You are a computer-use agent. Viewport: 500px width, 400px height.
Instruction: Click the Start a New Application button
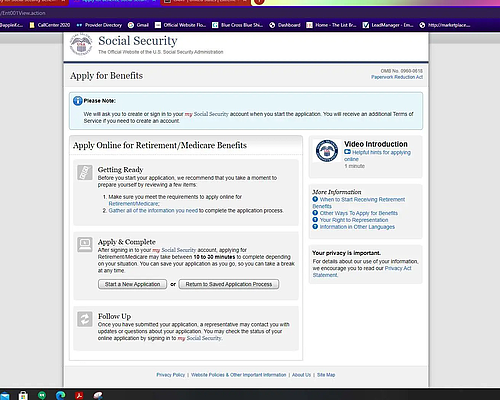(x=132, y=284)
